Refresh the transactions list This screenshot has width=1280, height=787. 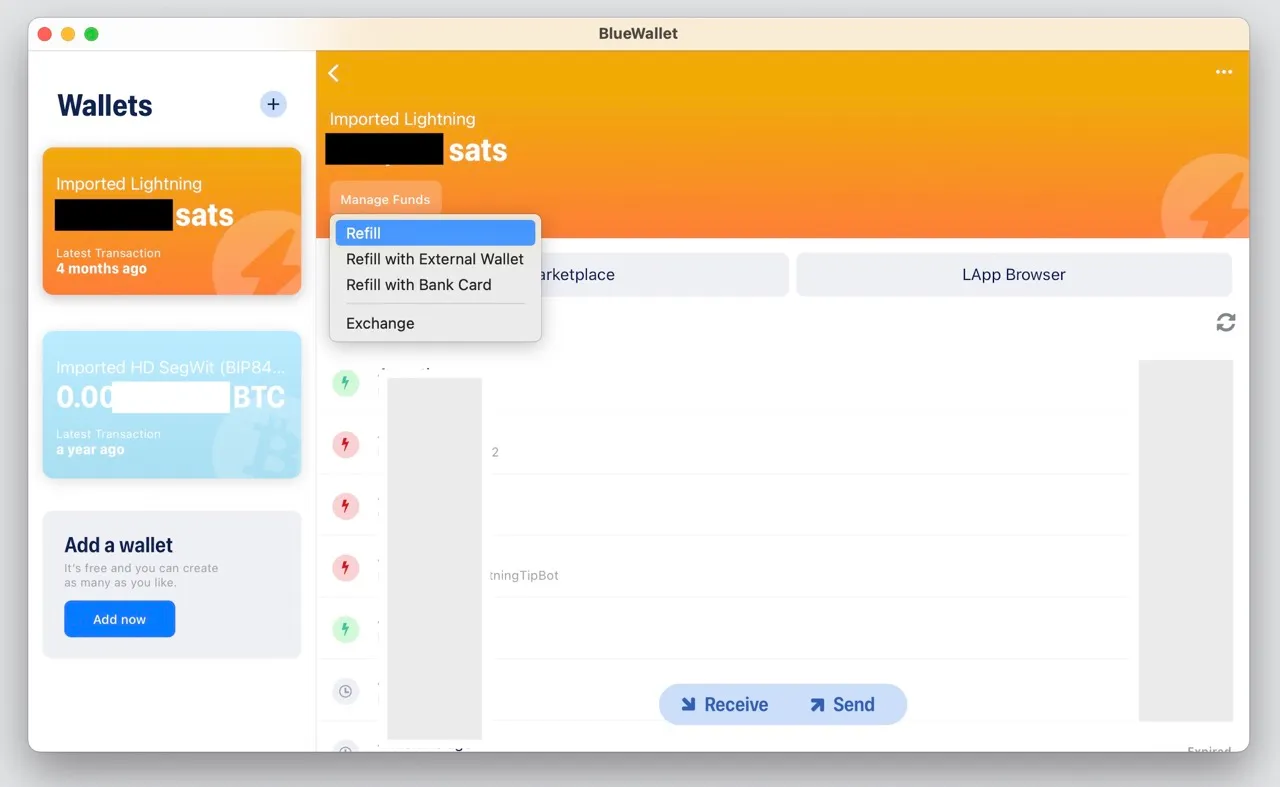[1226, 322]
